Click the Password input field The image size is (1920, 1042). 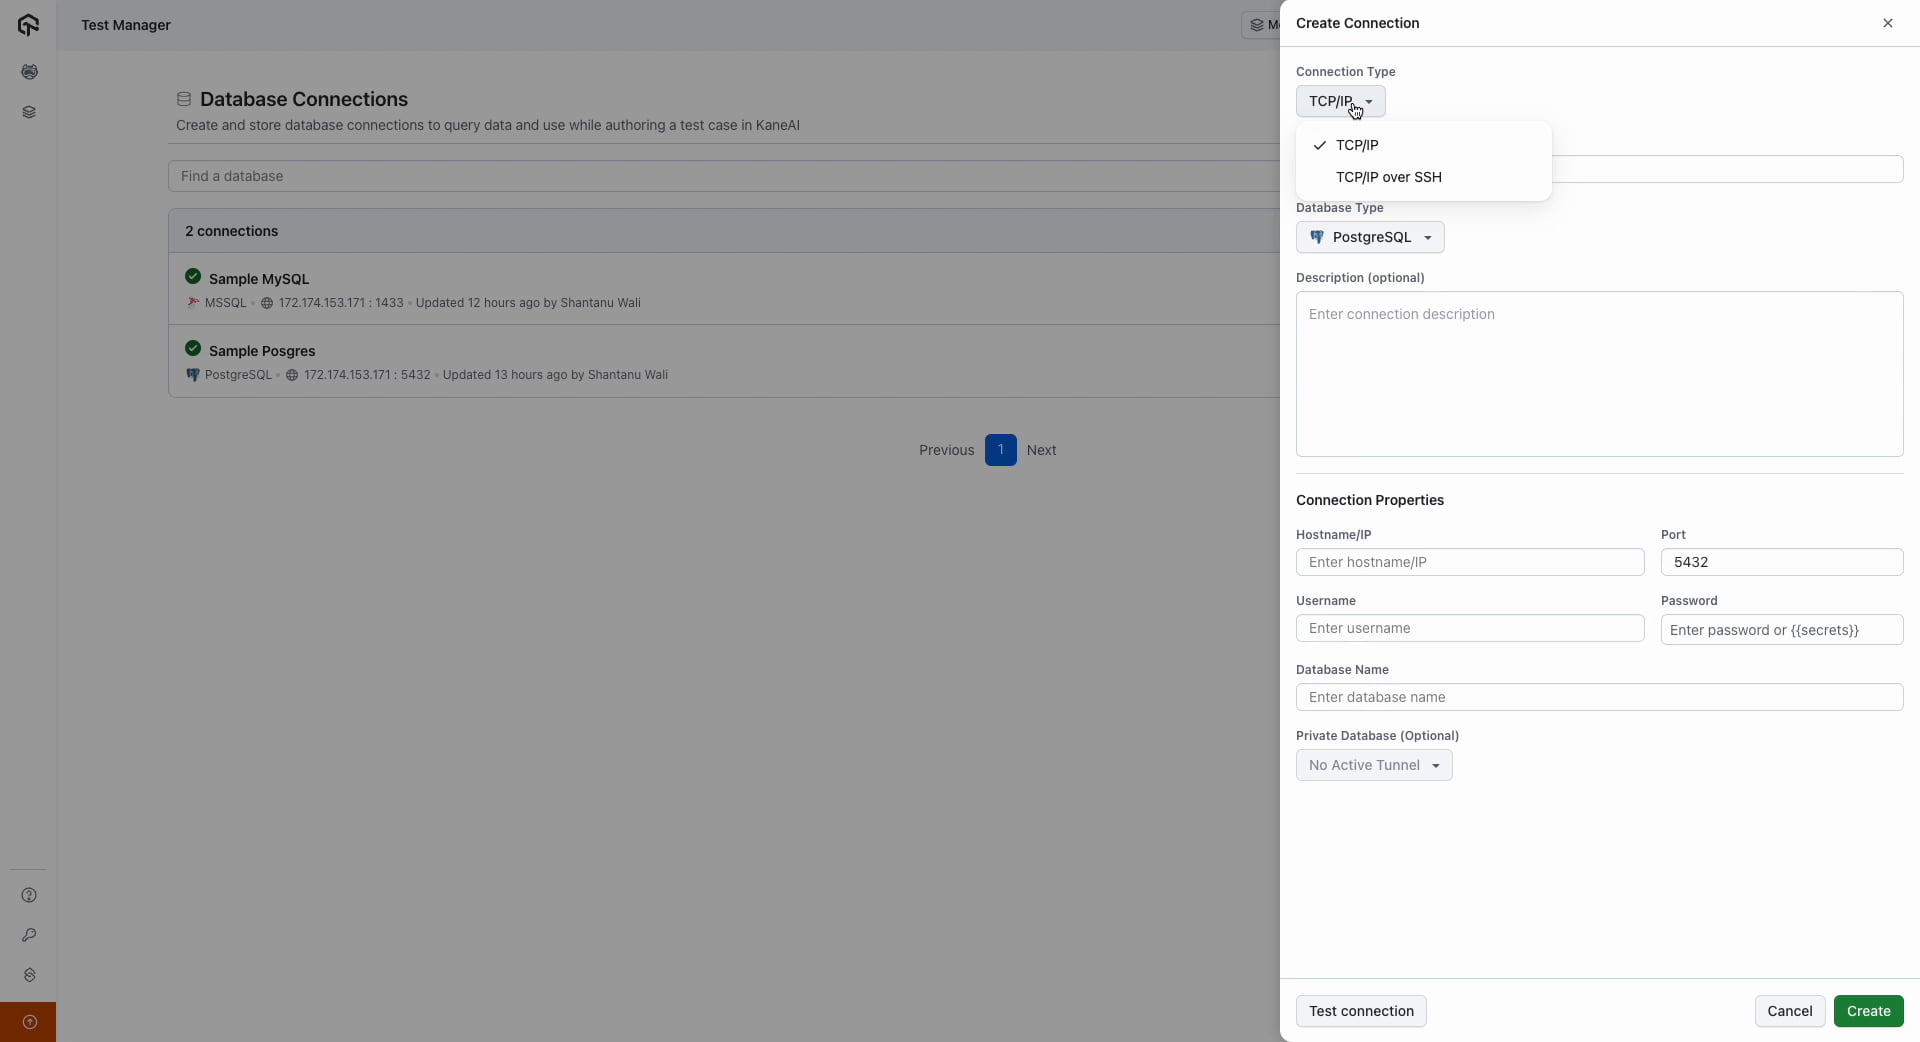(1782, 630)
